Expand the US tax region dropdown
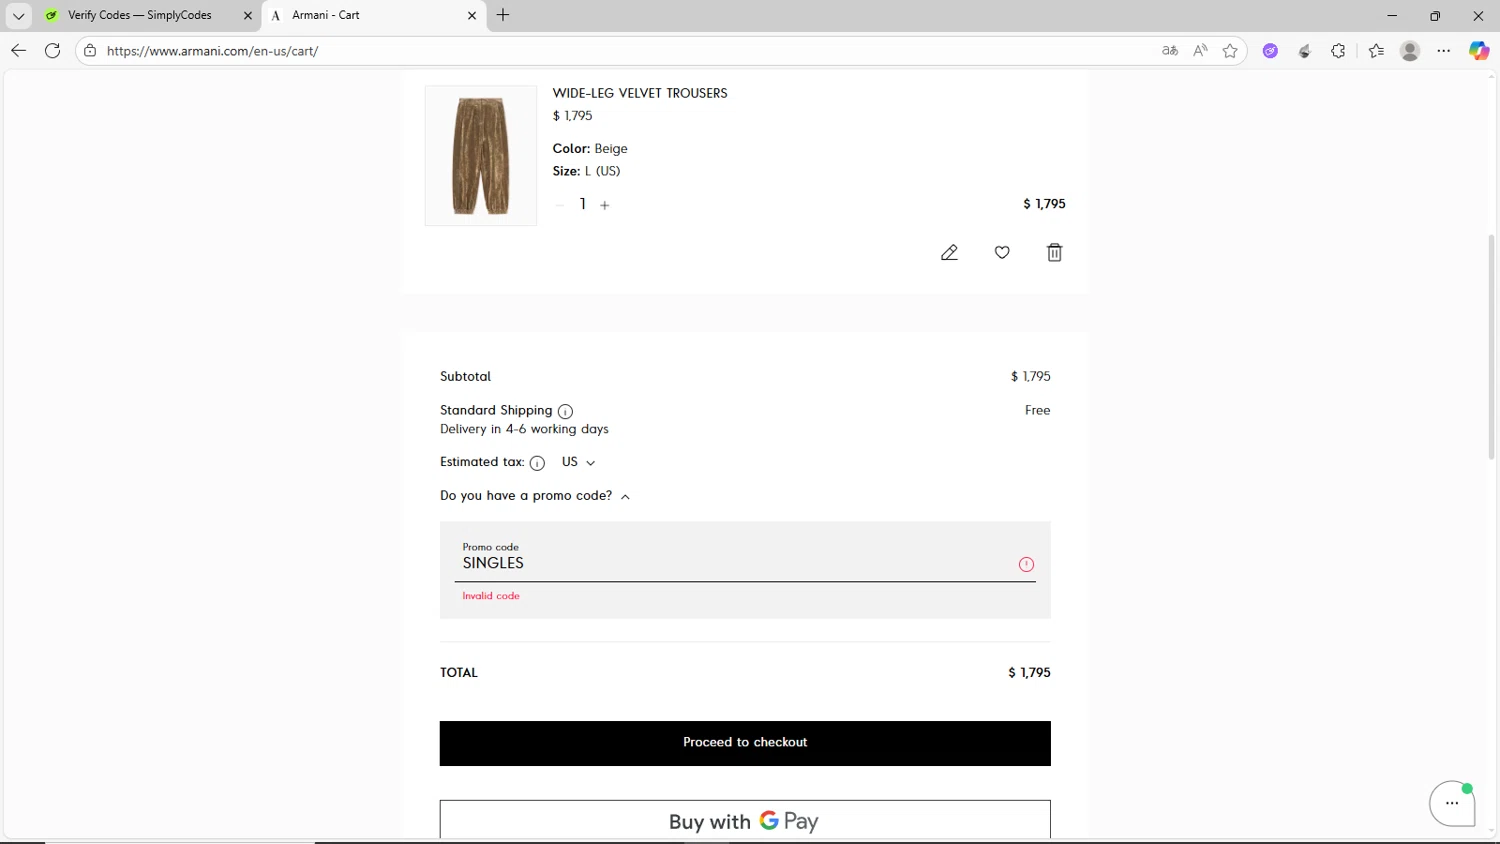Viewport: 1500px width, 844px height. click(578, 462)
